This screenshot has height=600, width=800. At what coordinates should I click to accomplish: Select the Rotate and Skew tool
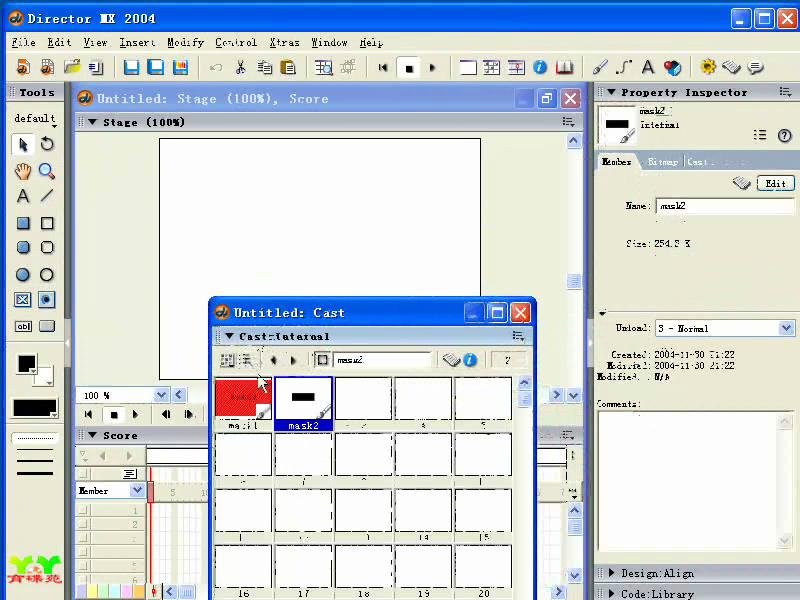pyautogui.click(x=47, y=144)
